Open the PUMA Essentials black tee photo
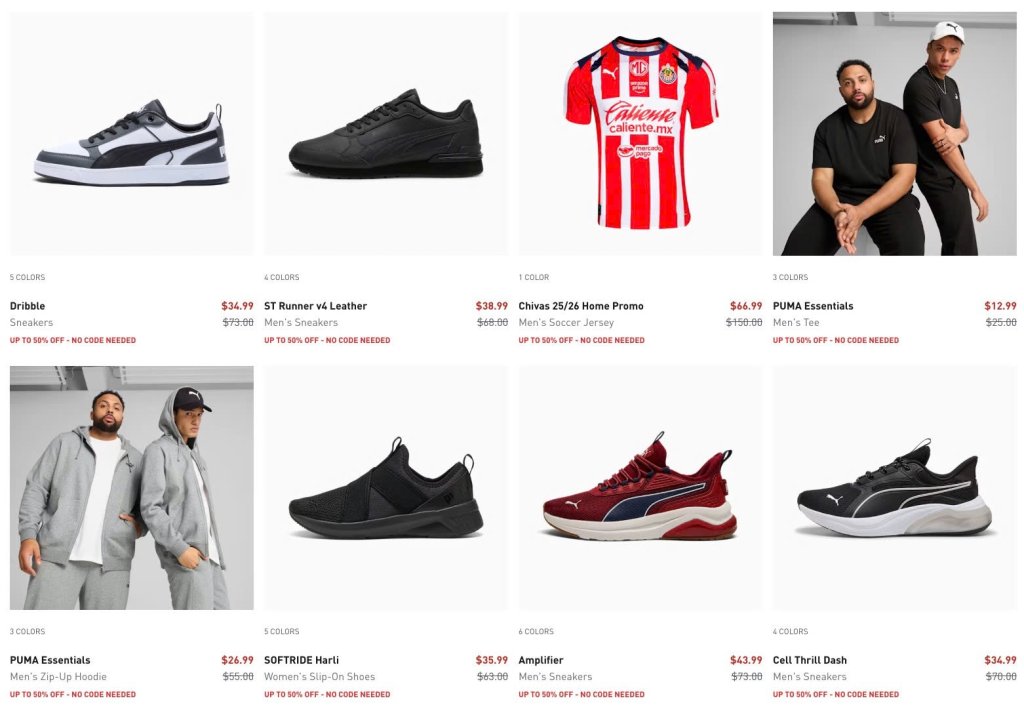Screen dimensions: 1024x707 coord(895,134)
